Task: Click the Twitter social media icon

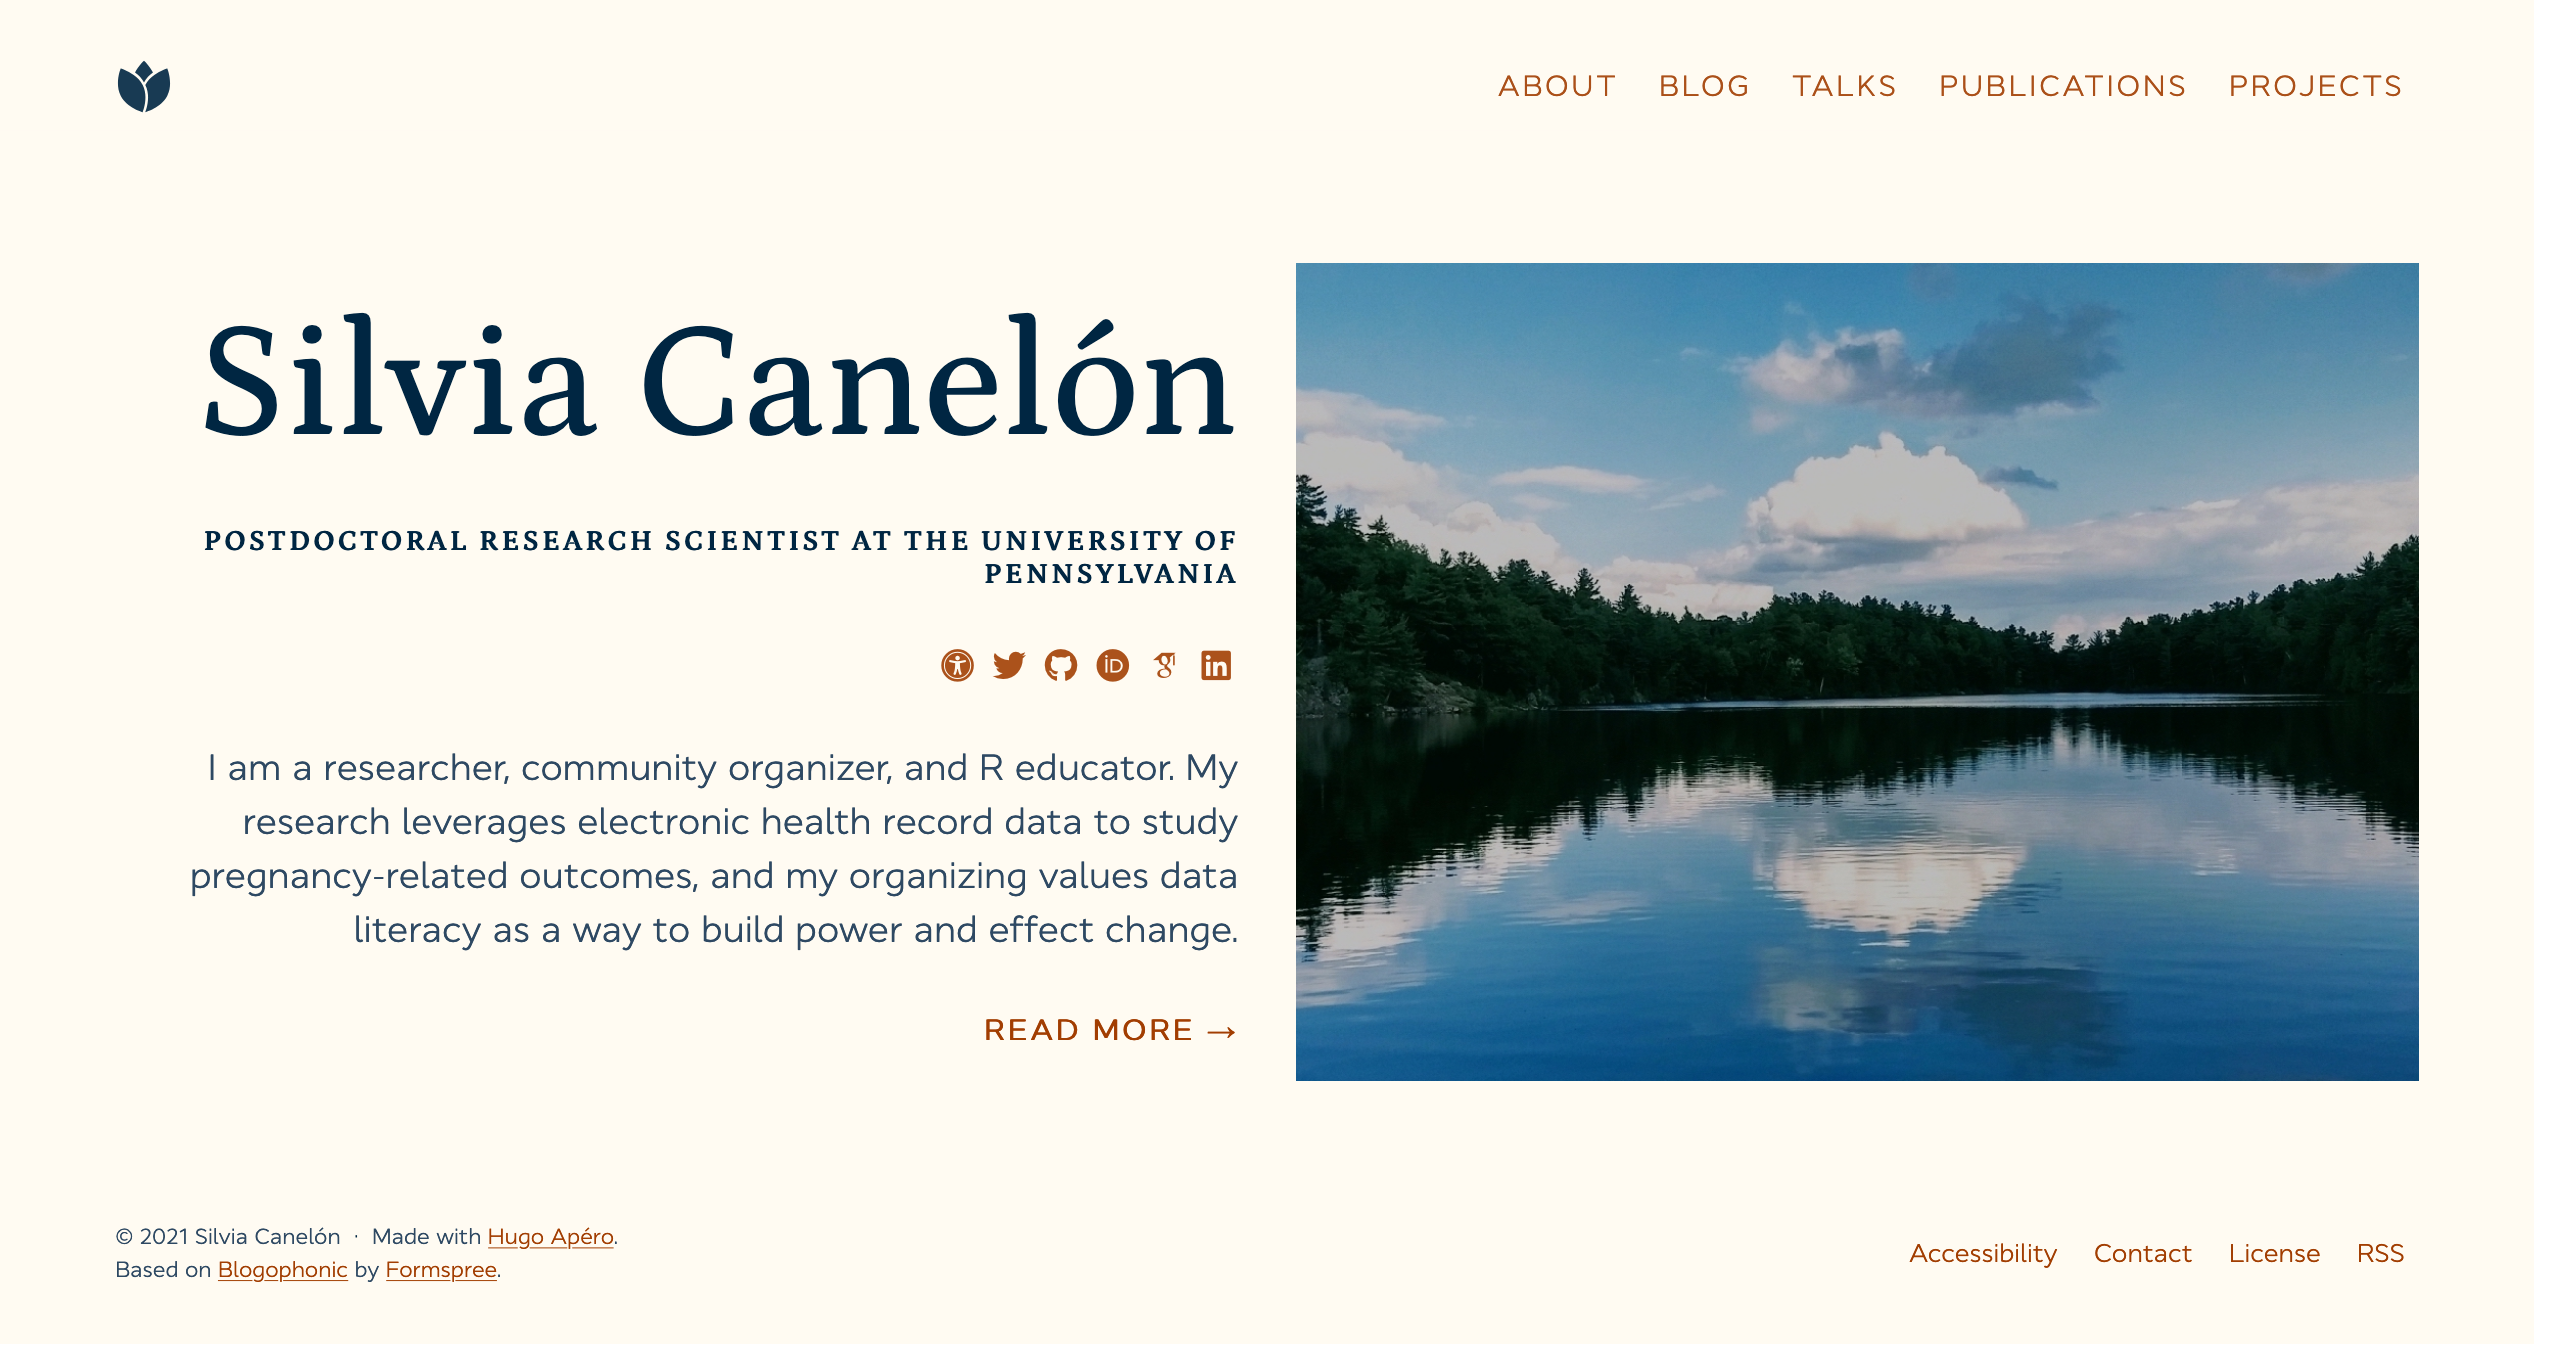Action: click(x=1011, y=664)
